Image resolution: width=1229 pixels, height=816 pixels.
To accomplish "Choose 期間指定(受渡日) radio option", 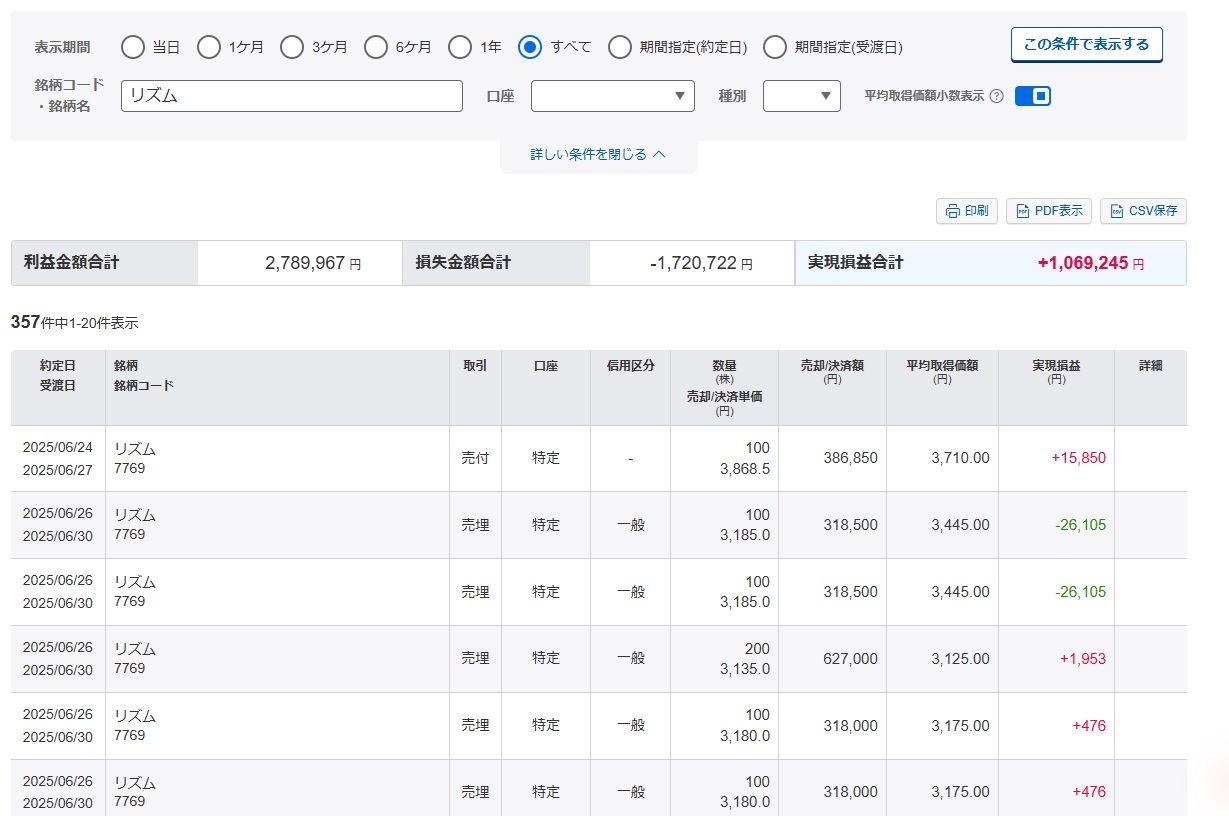I will (x=775, y=47).
